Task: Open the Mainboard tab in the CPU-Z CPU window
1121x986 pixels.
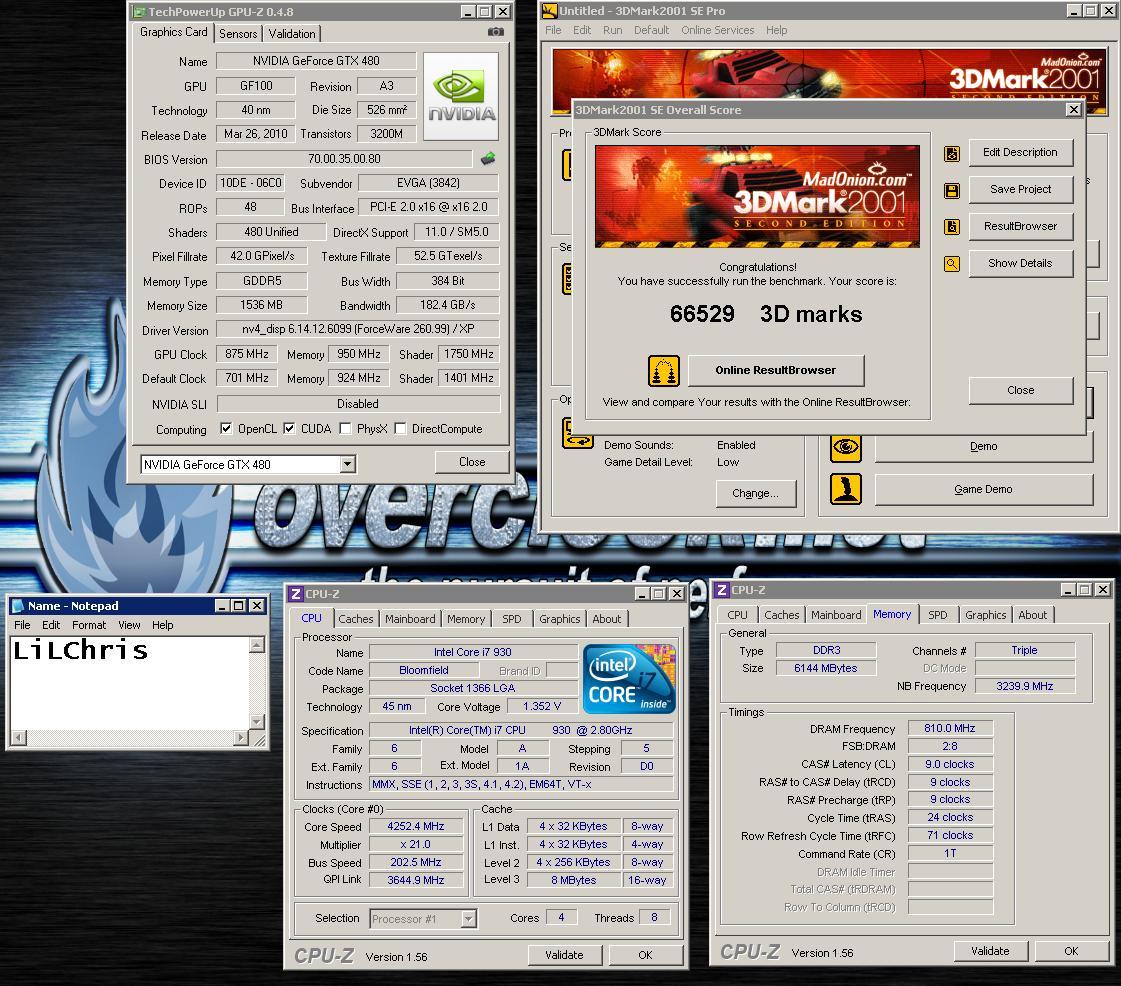Action: click(x=410, y=619)
